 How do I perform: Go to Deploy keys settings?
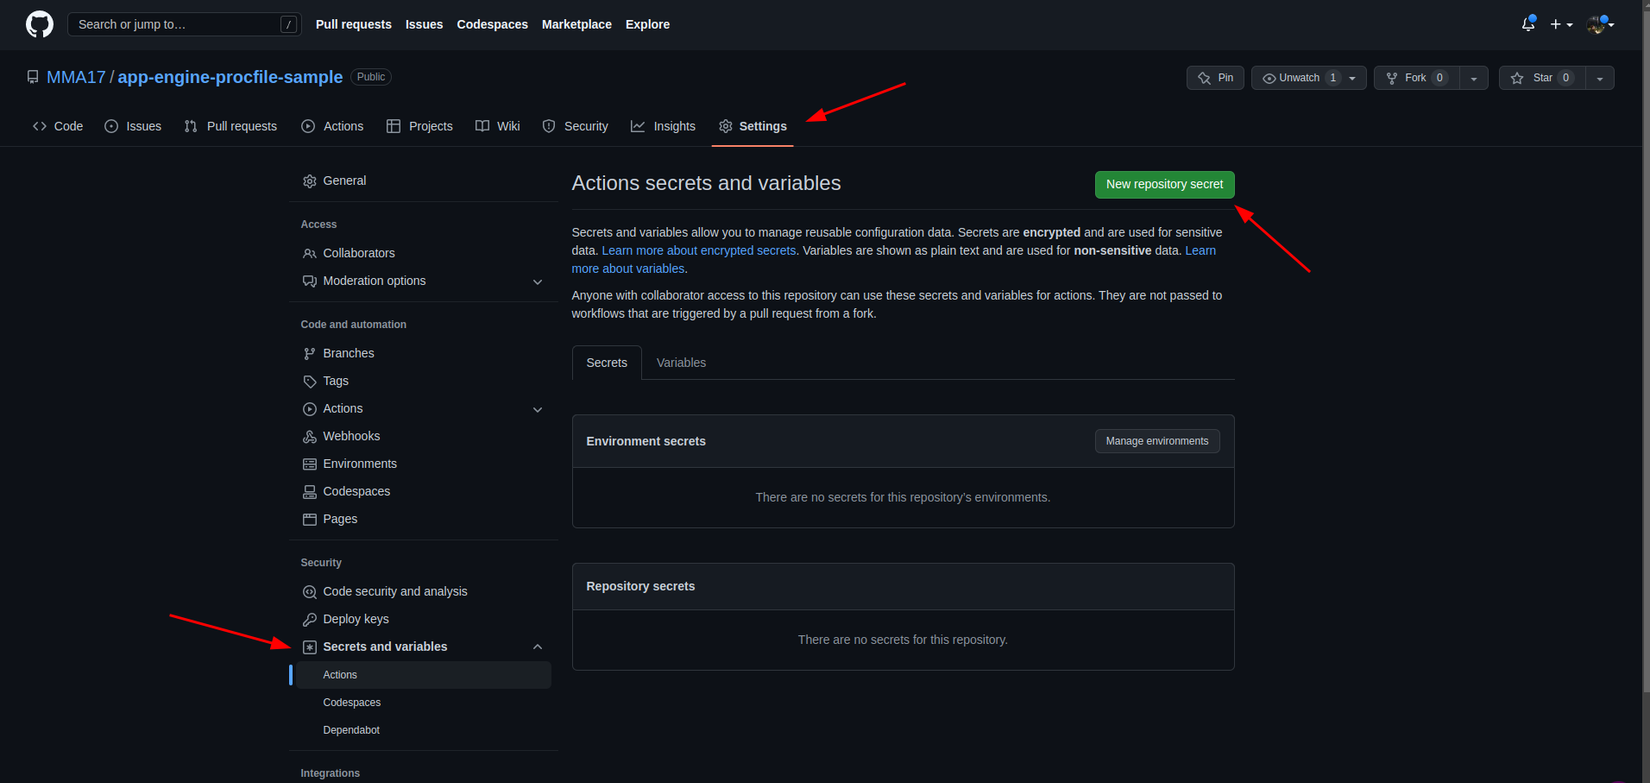(355, 620)
